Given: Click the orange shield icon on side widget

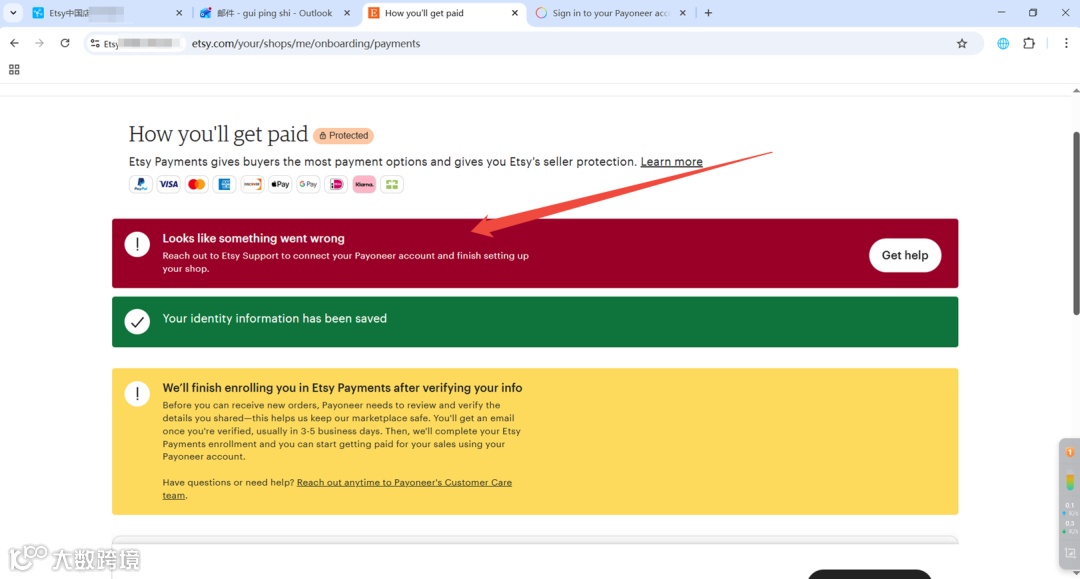Looking at the screenshot, I should click(x=1070, y=452).
